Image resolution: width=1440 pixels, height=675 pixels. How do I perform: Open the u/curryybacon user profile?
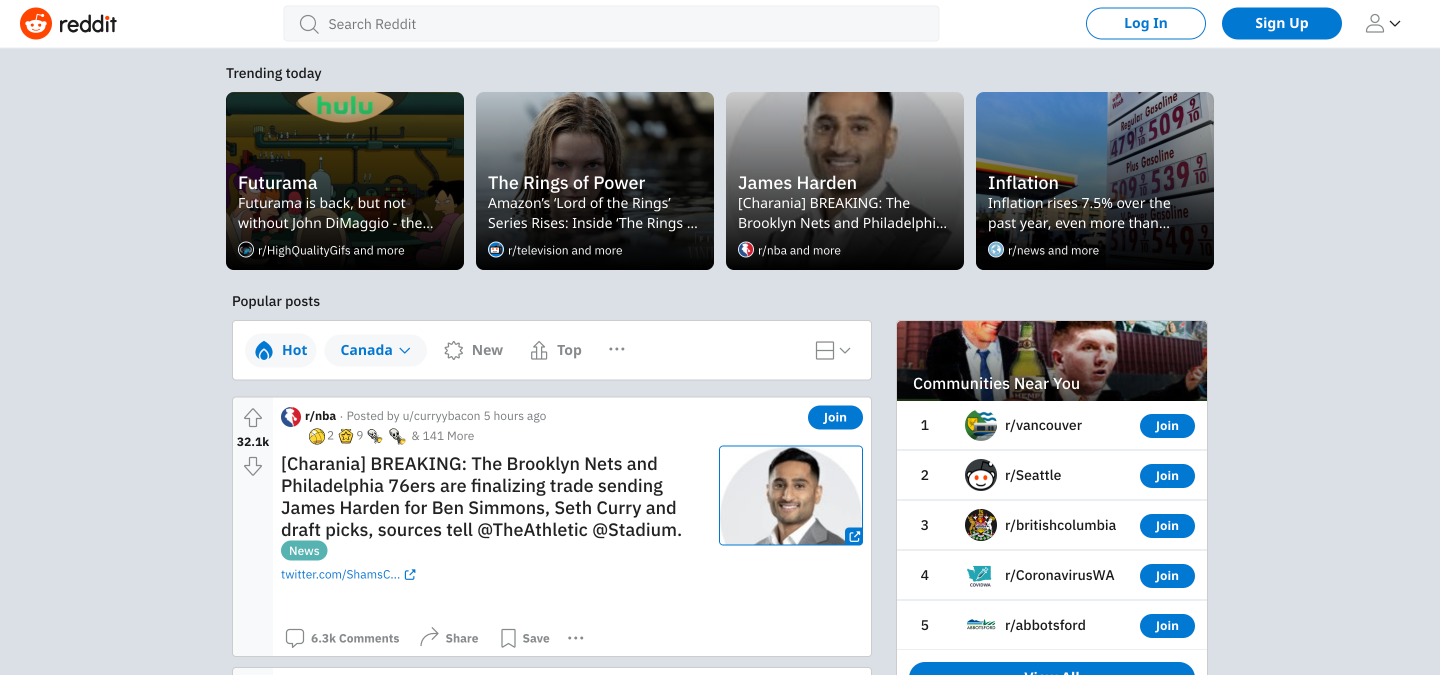click(x=440, y=416)
